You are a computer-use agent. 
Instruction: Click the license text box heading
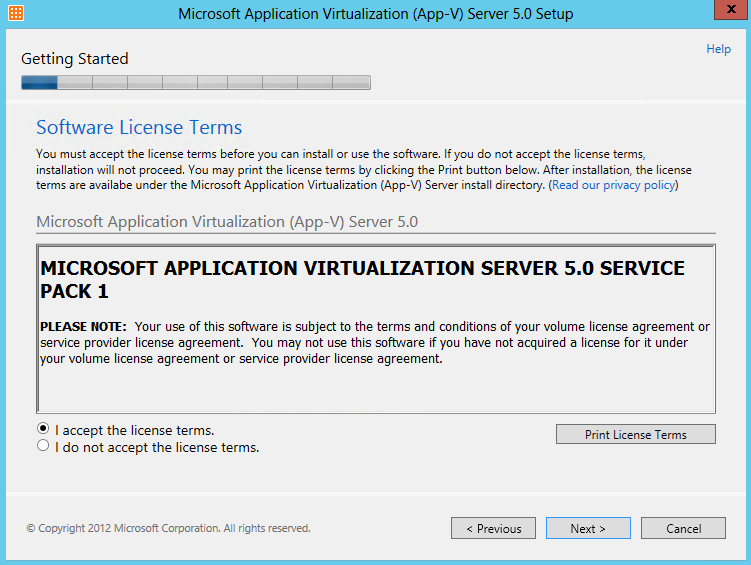(x=363, y=280)
